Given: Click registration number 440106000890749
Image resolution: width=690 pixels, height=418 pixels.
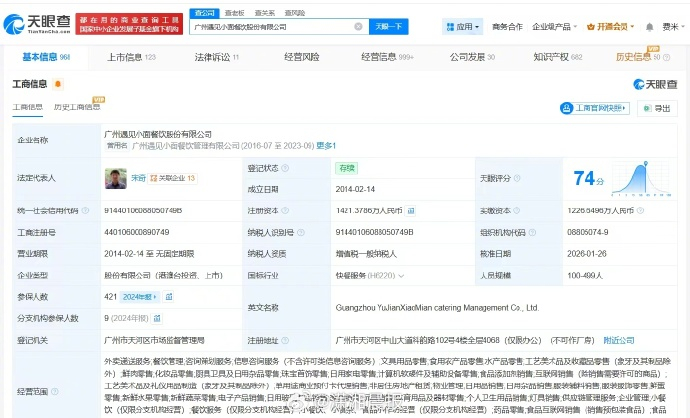Looking at the screenshot, I should coord(136,232).
